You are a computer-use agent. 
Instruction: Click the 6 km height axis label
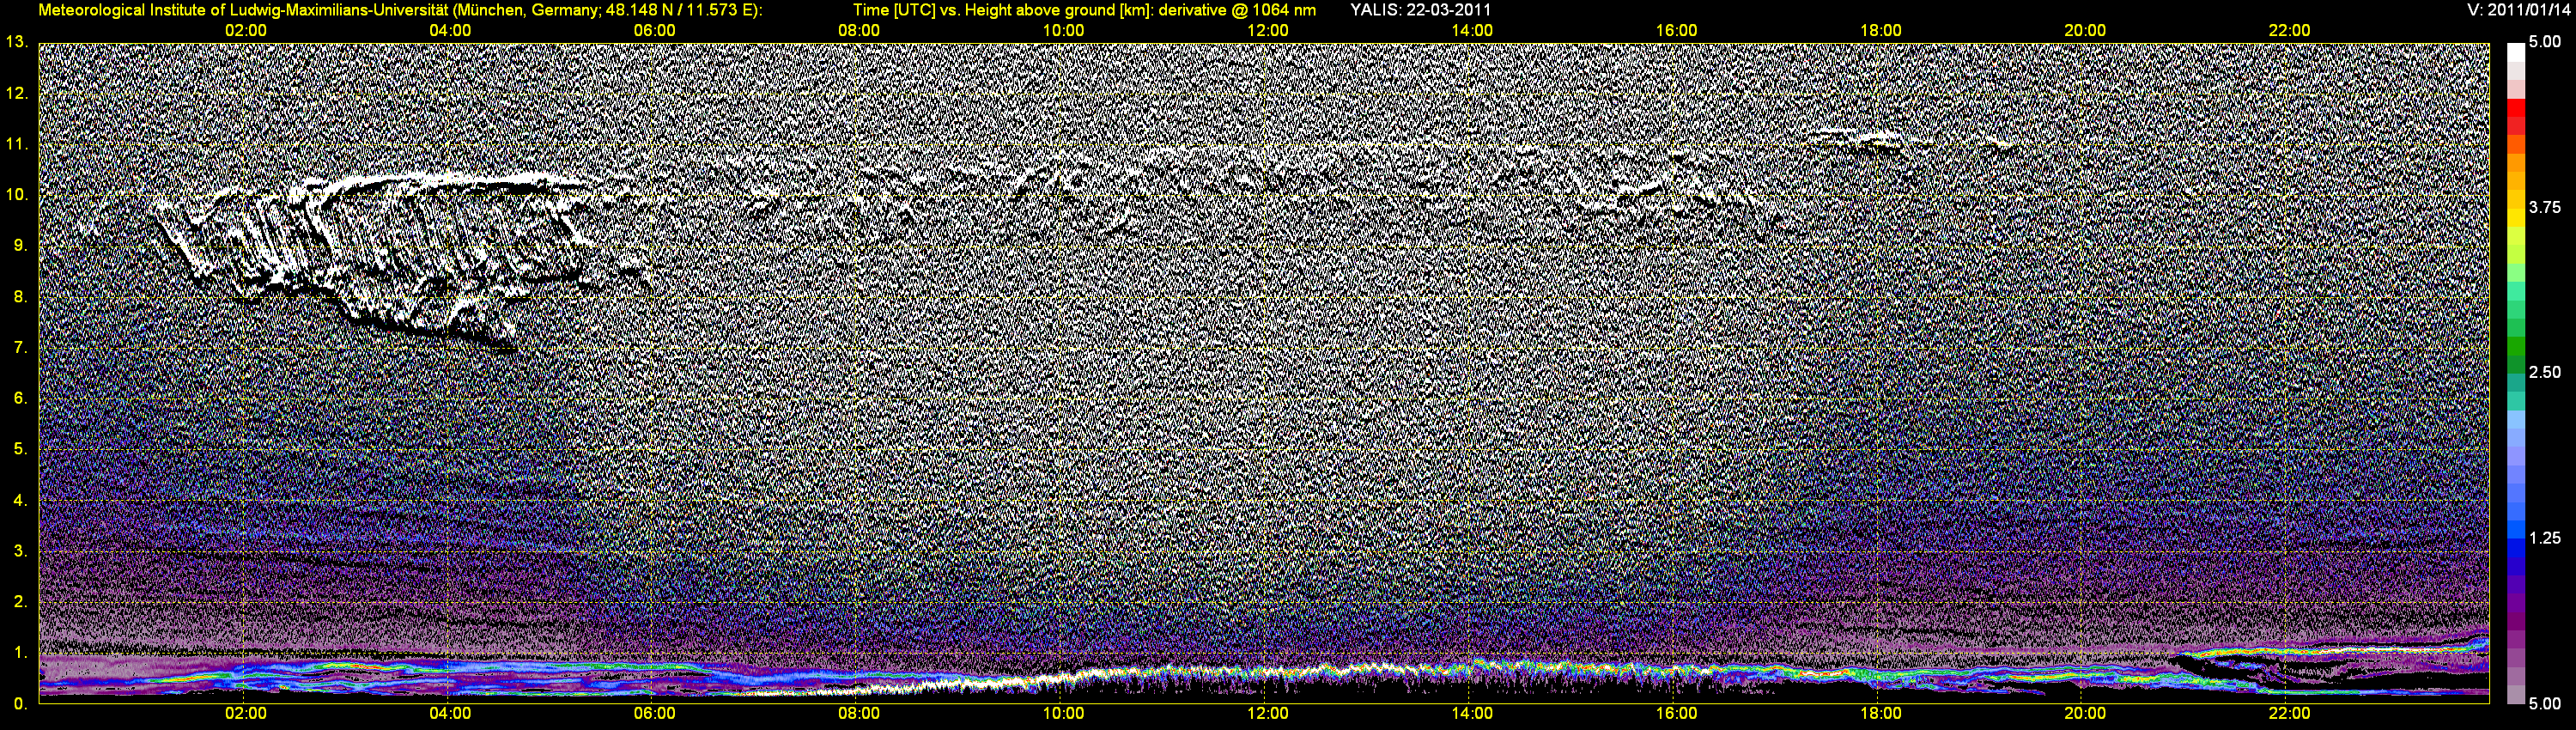[x=20, y=398]
